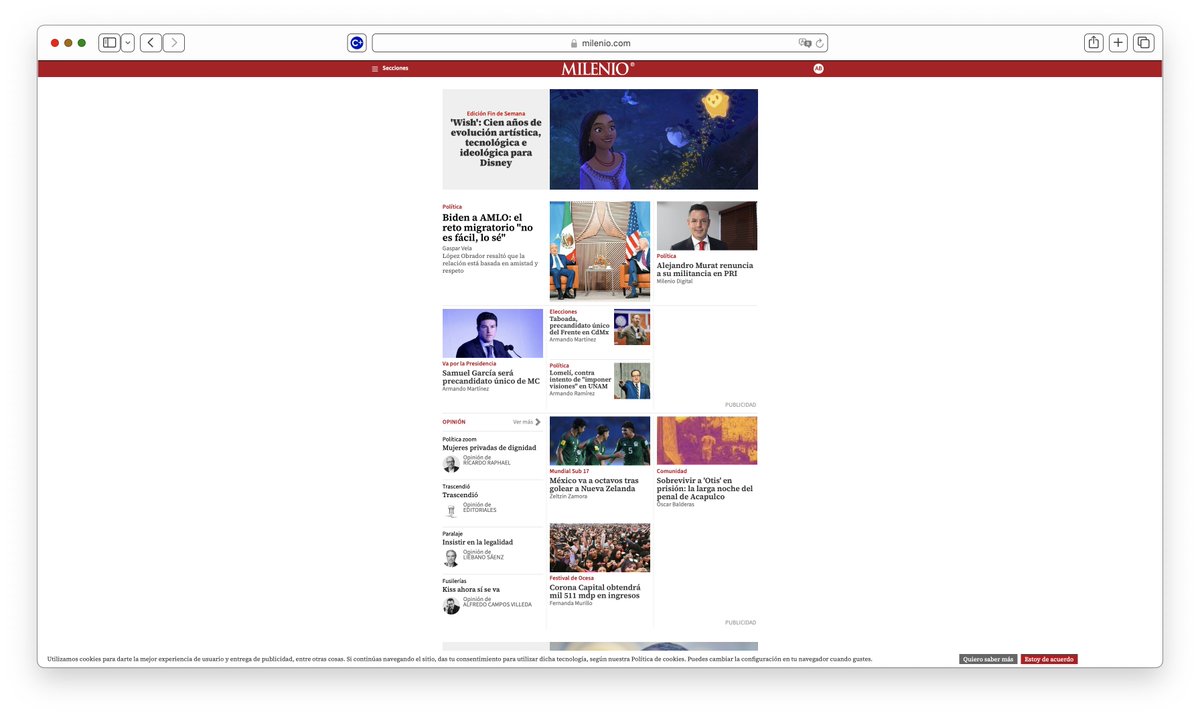Click the blue extension icon beside the address bar

(x=357, y=43)
